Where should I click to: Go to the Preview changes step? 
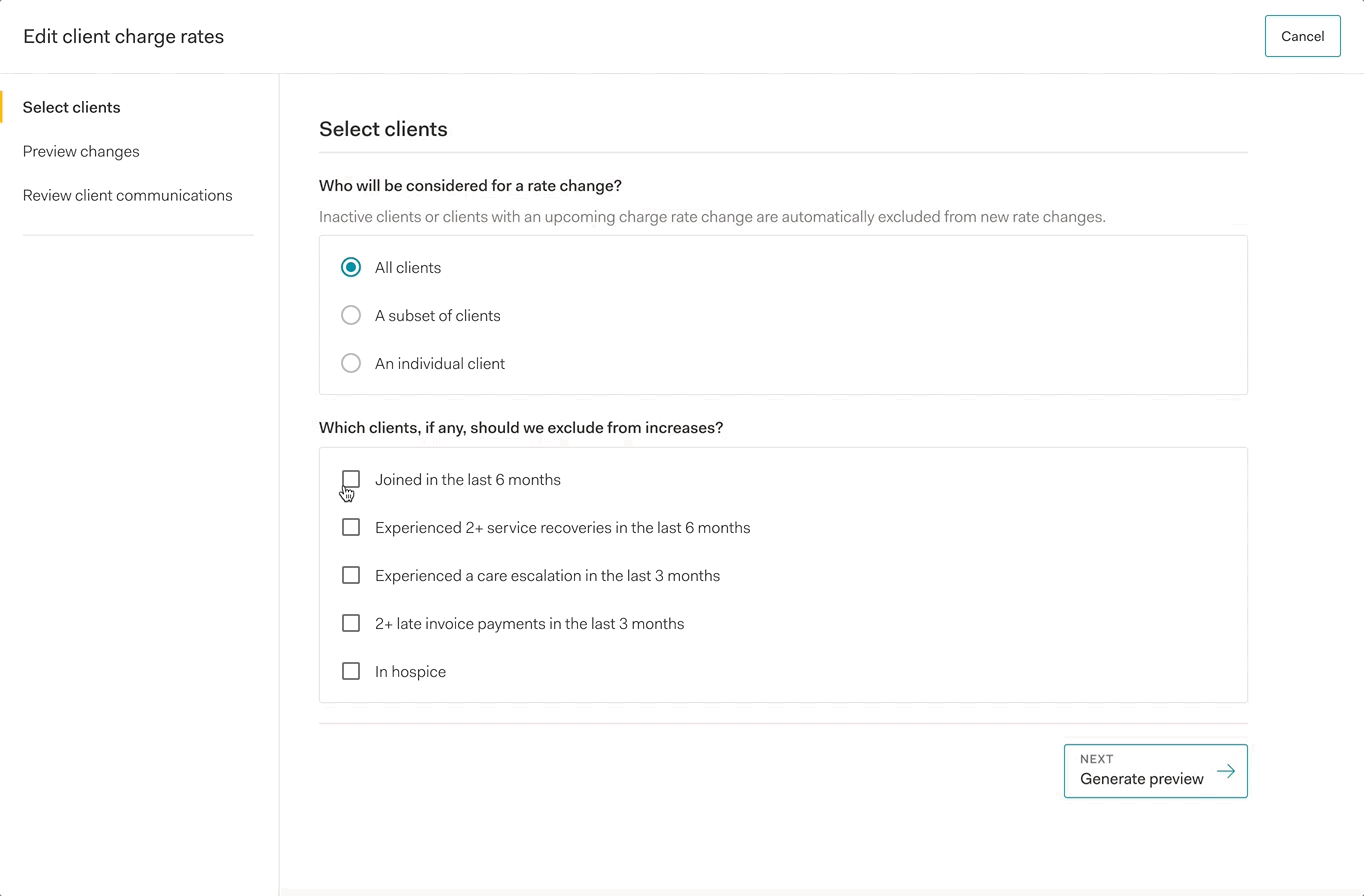click(81, 151)
